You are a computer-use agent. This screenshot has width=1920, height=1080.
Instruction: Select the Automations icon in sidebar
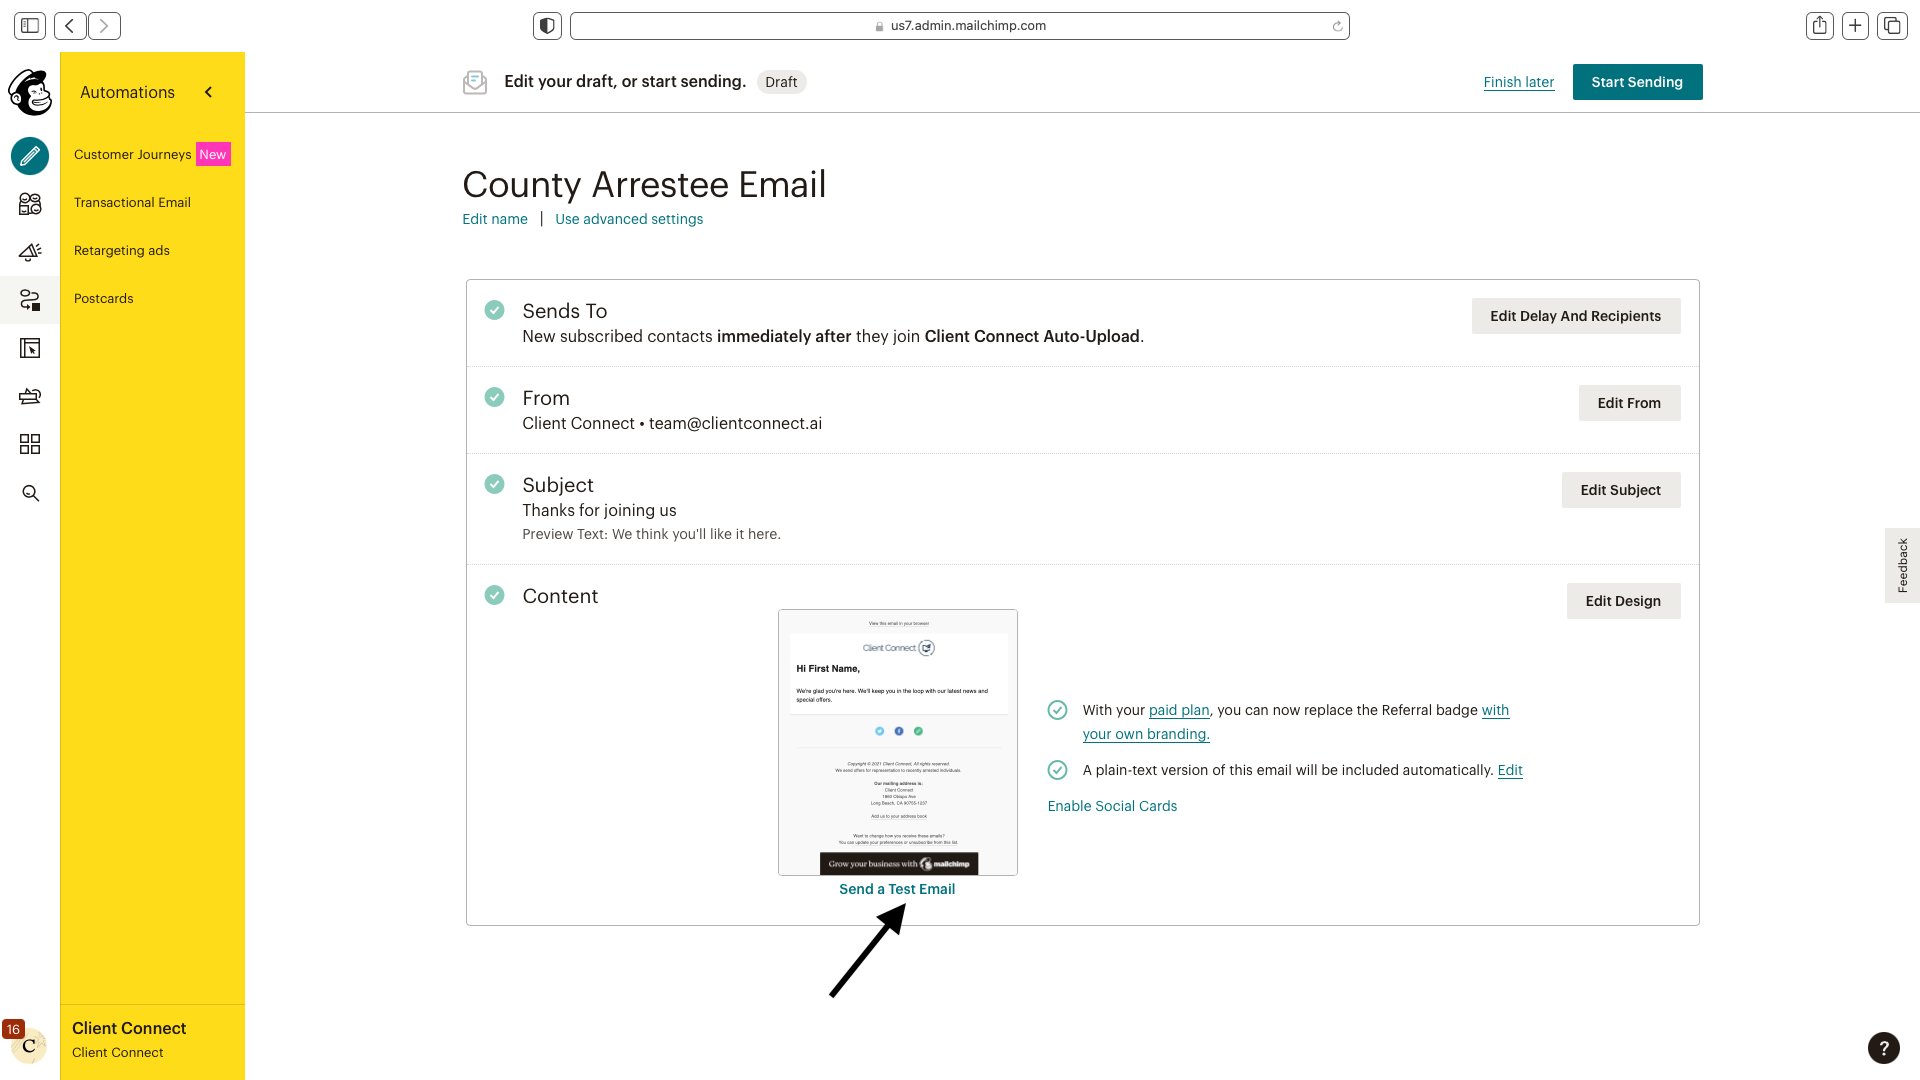30,300
